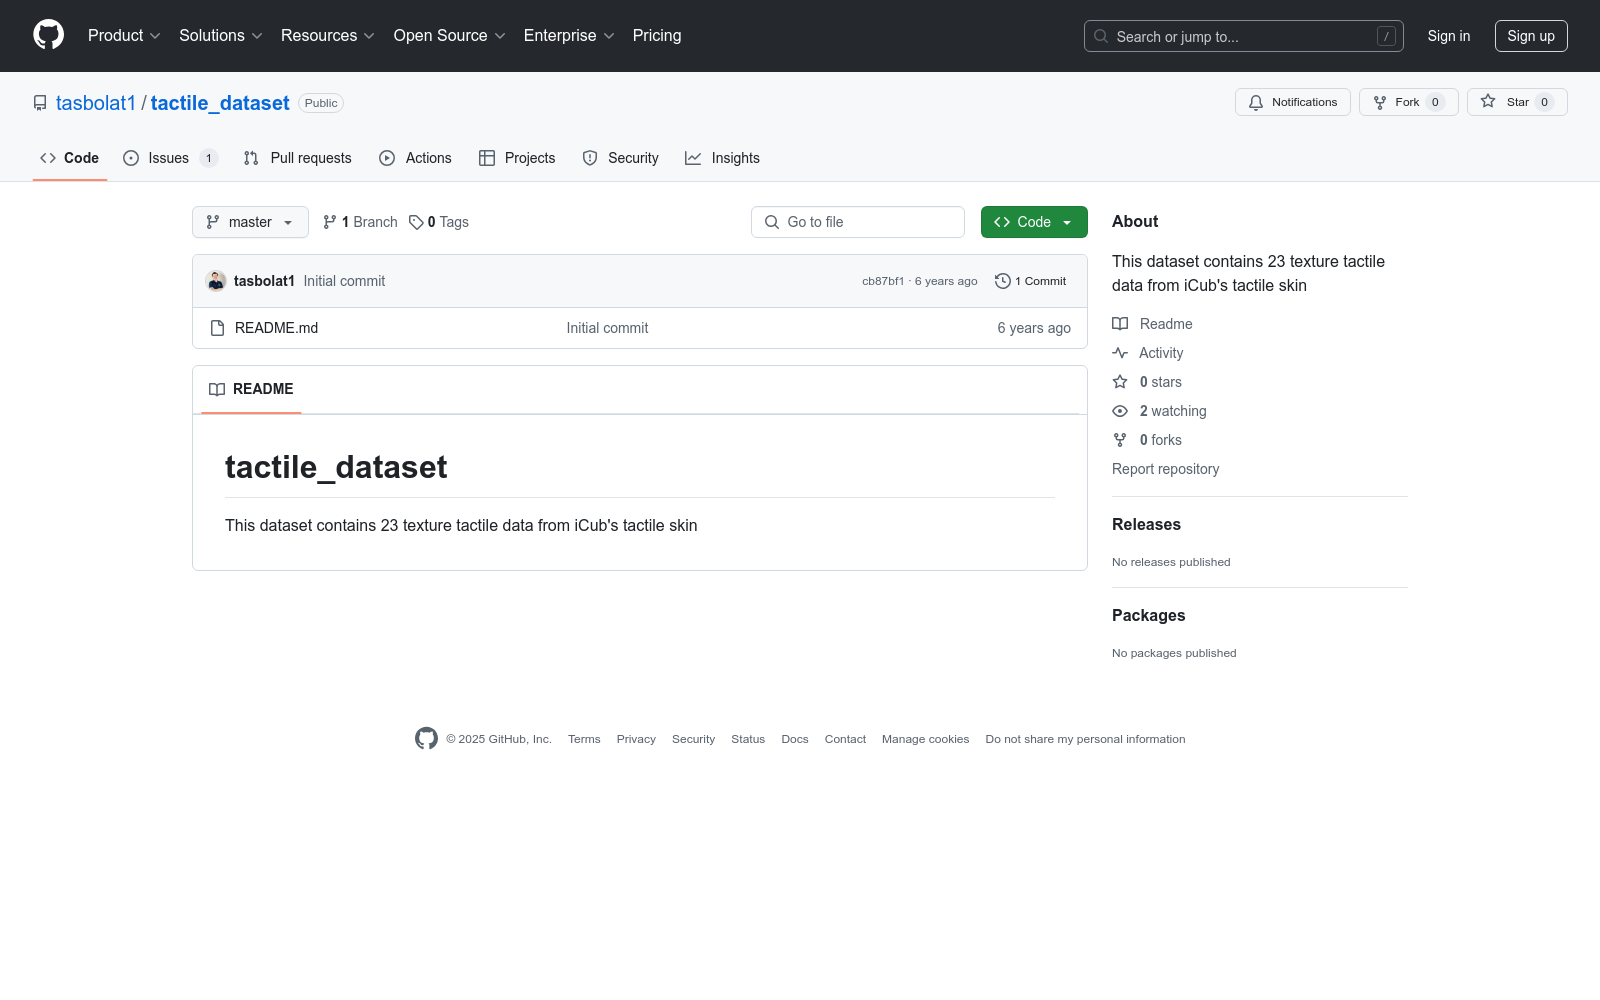Viewport: 1600px width, 1000px height.
Task: Open the latest Initial commit message link
Action: tap(344, 281)
